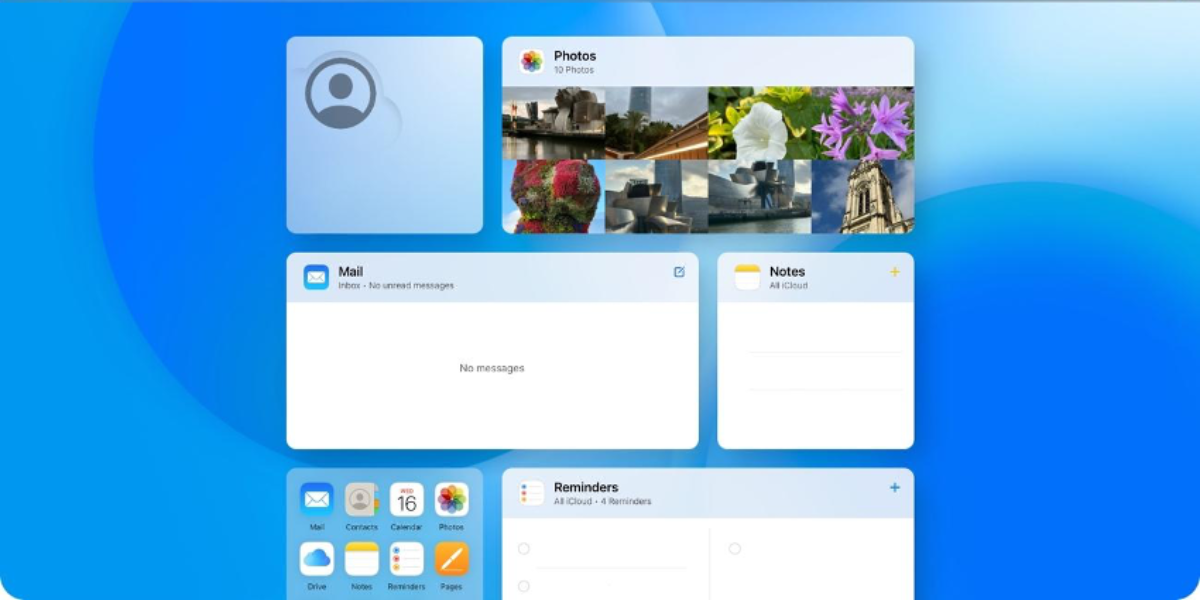Click the Mail widget title
1200x600 pixels.
[350, 271]
